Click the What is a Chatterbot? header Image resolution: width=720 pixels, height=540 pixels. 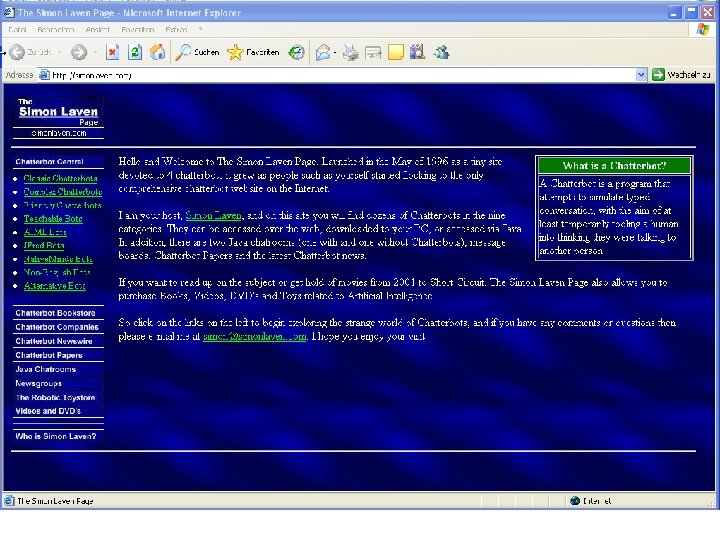[614, 165]
